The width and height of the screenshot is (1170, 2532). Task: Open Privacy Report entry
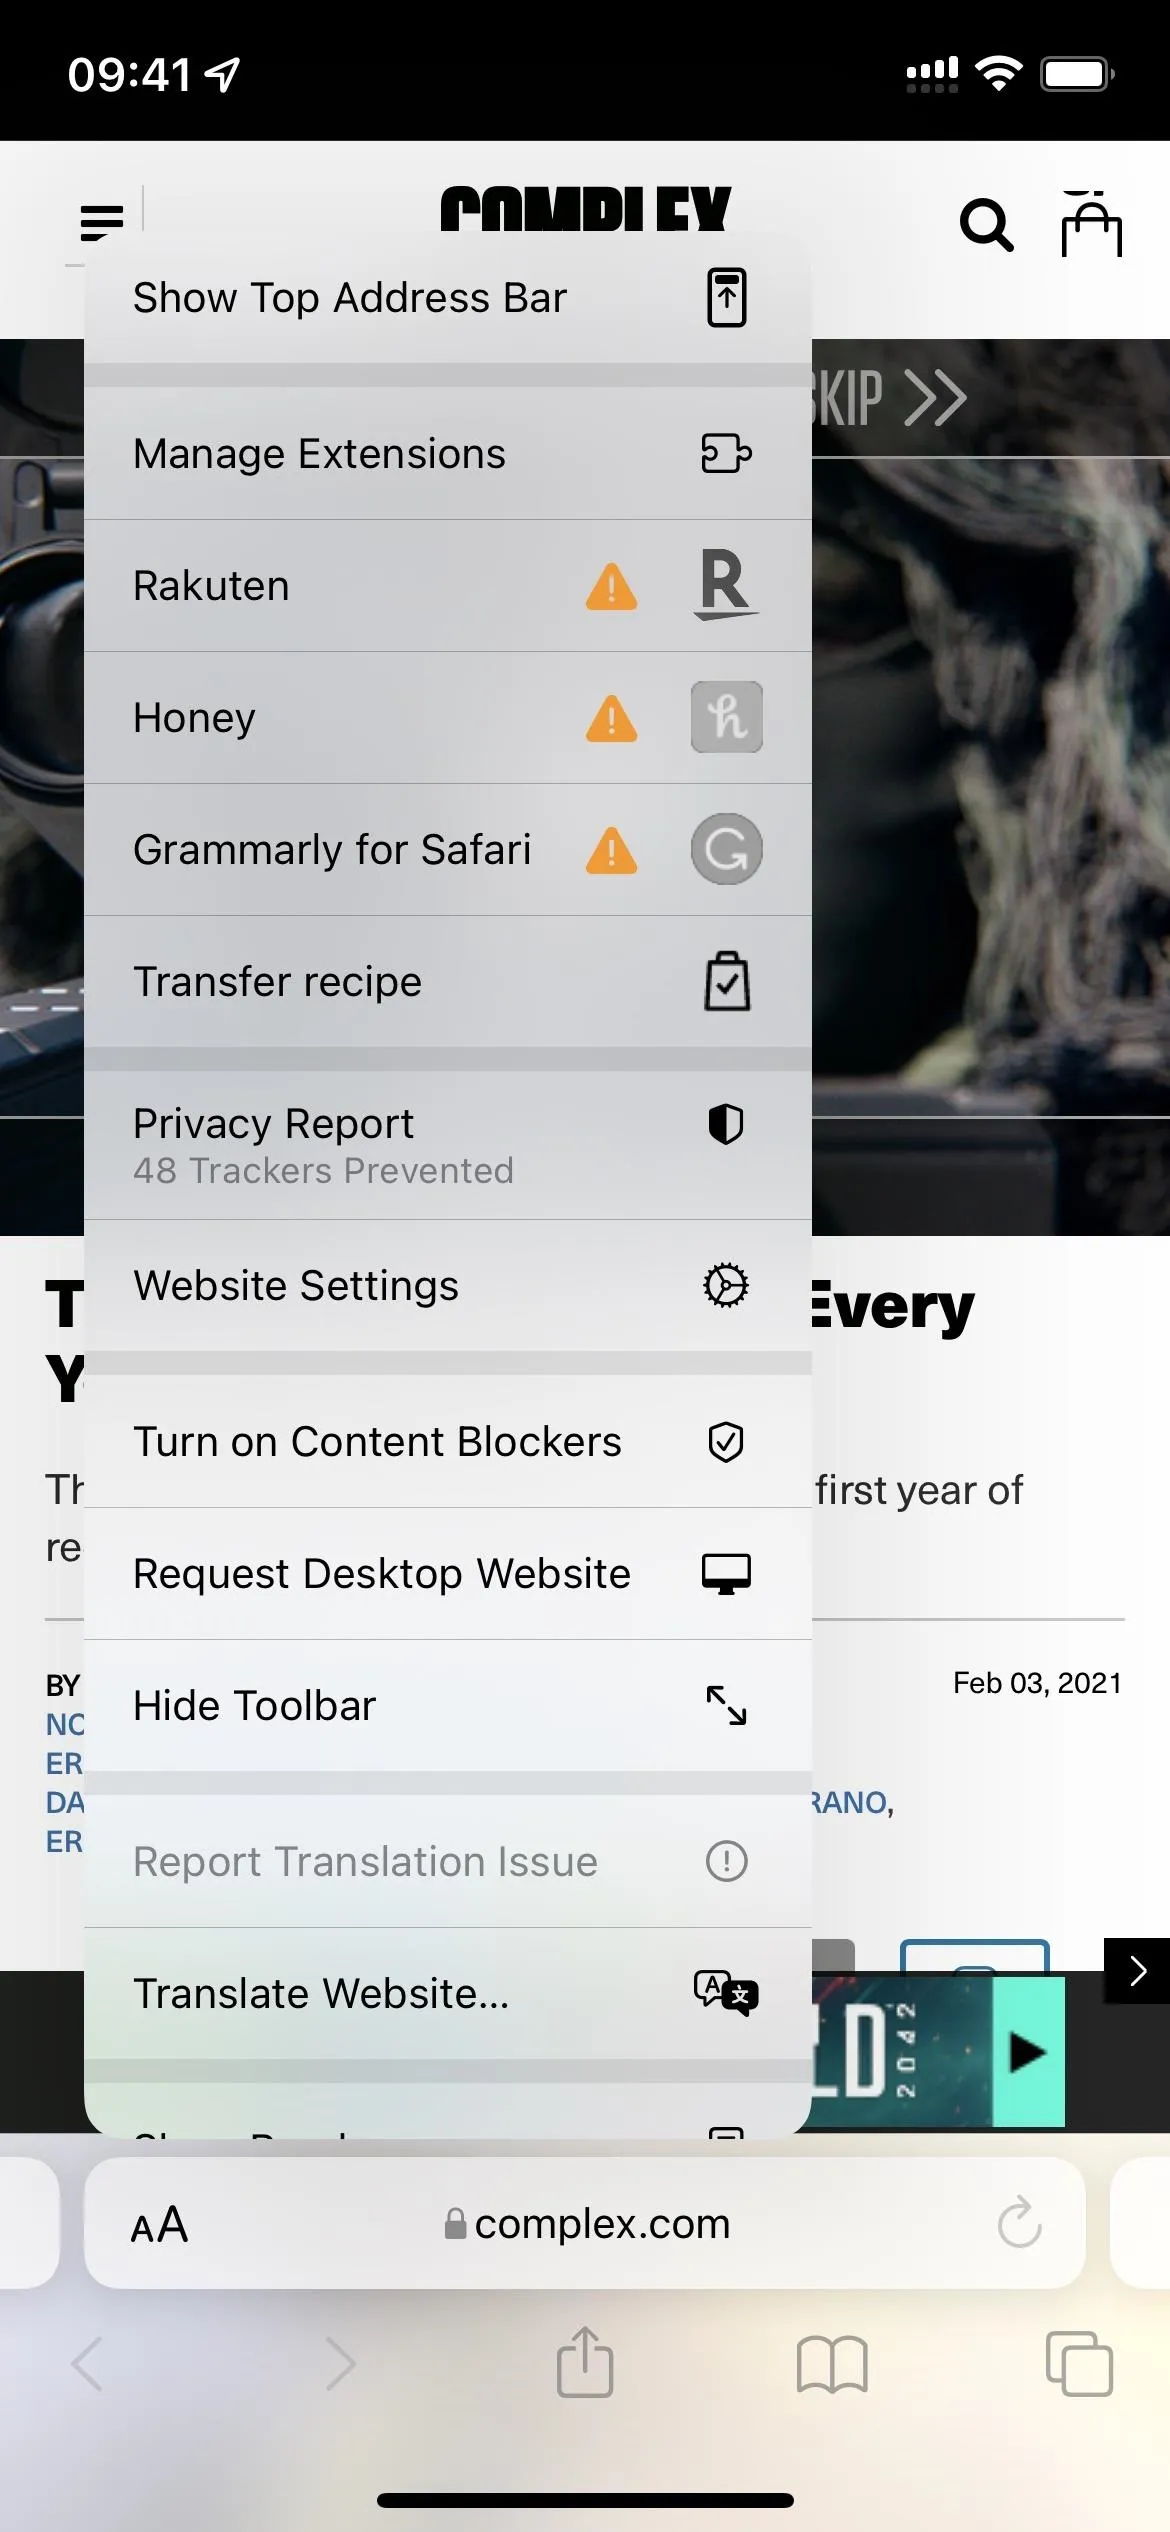[448, 1146]
